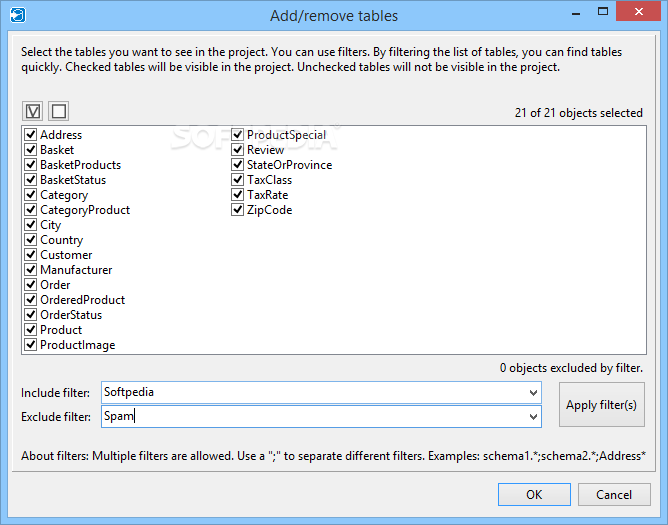Toggle the StateOrProvince table checkbox
668x525 pixels.
point(237,164)
